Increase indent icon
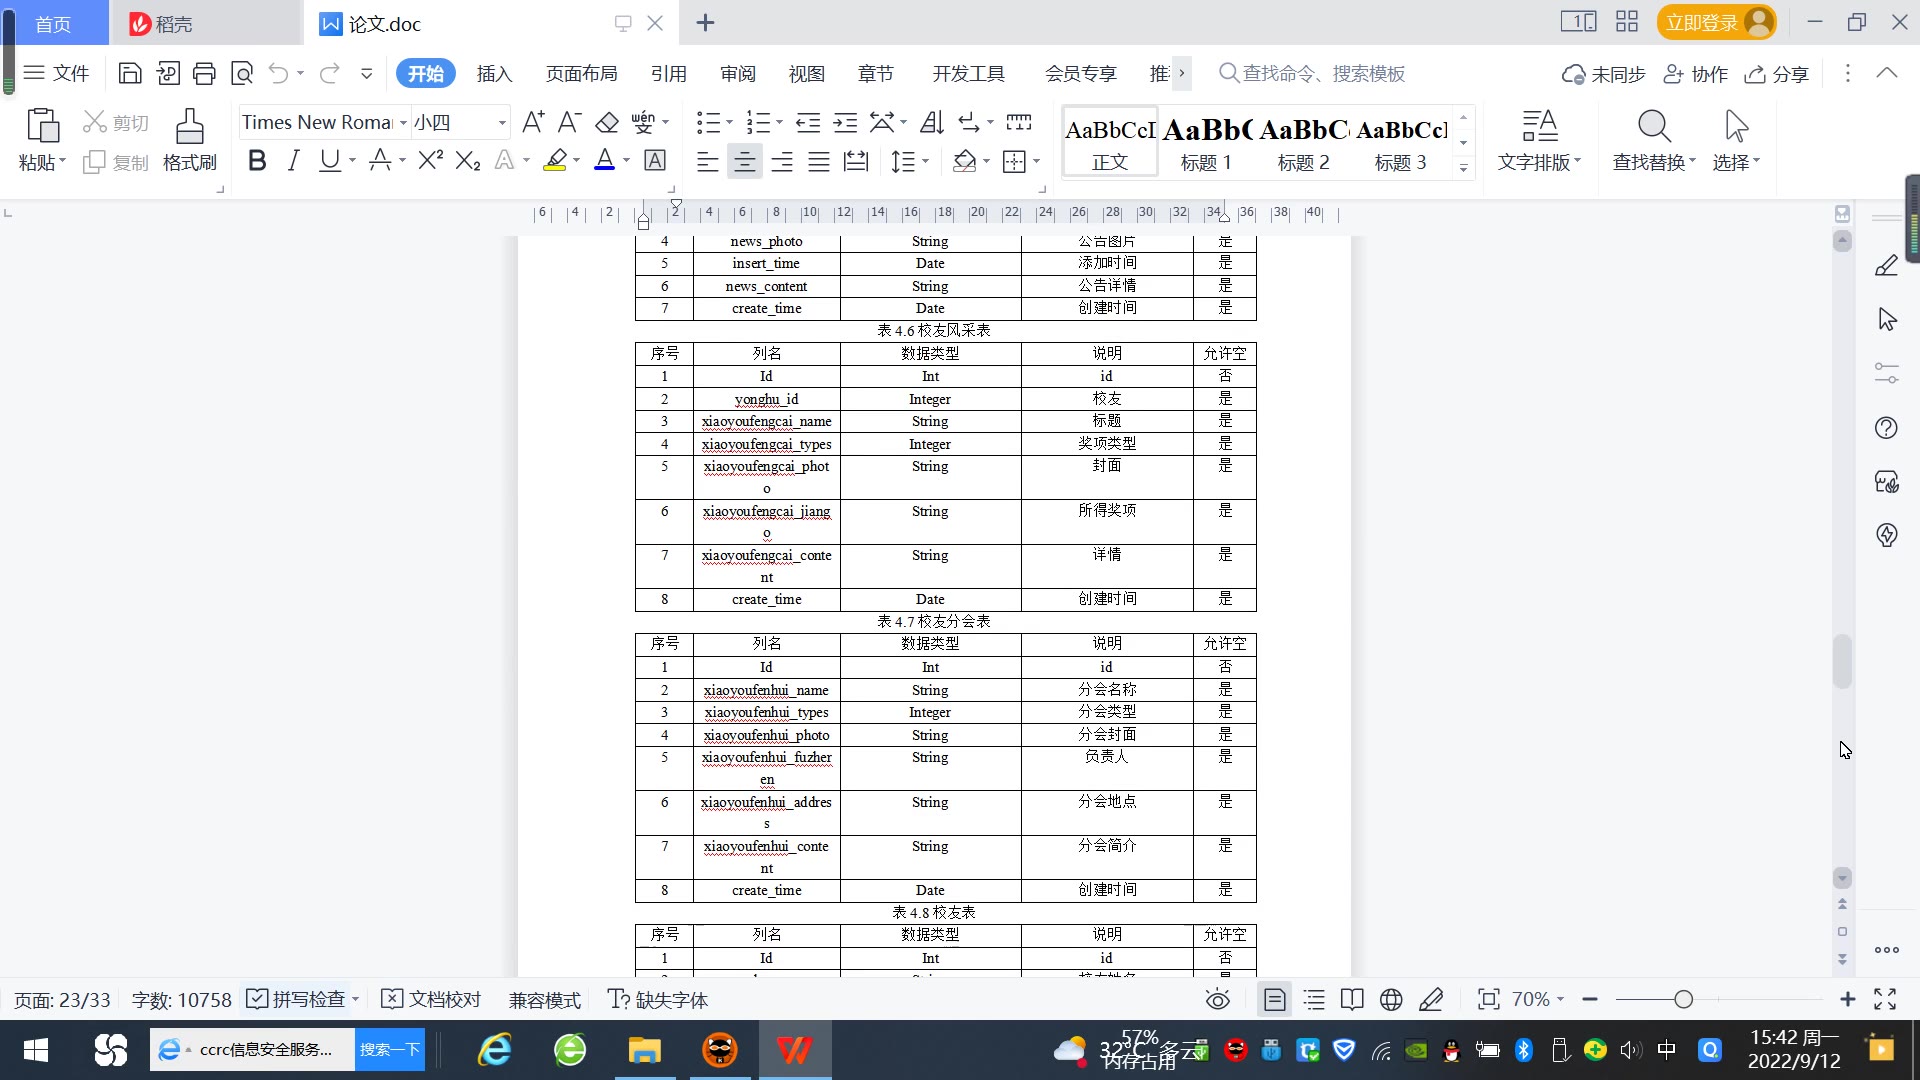This screenshot has width=1920, height=1080. [x=845, y=122]
